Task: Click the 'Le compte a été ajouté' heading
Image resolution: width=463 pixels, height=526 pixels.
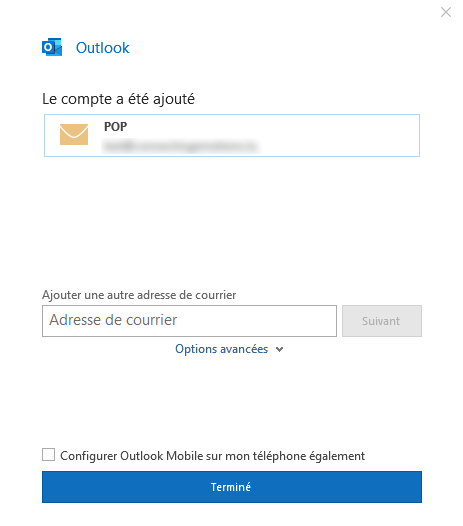Action: pos(118,99)
